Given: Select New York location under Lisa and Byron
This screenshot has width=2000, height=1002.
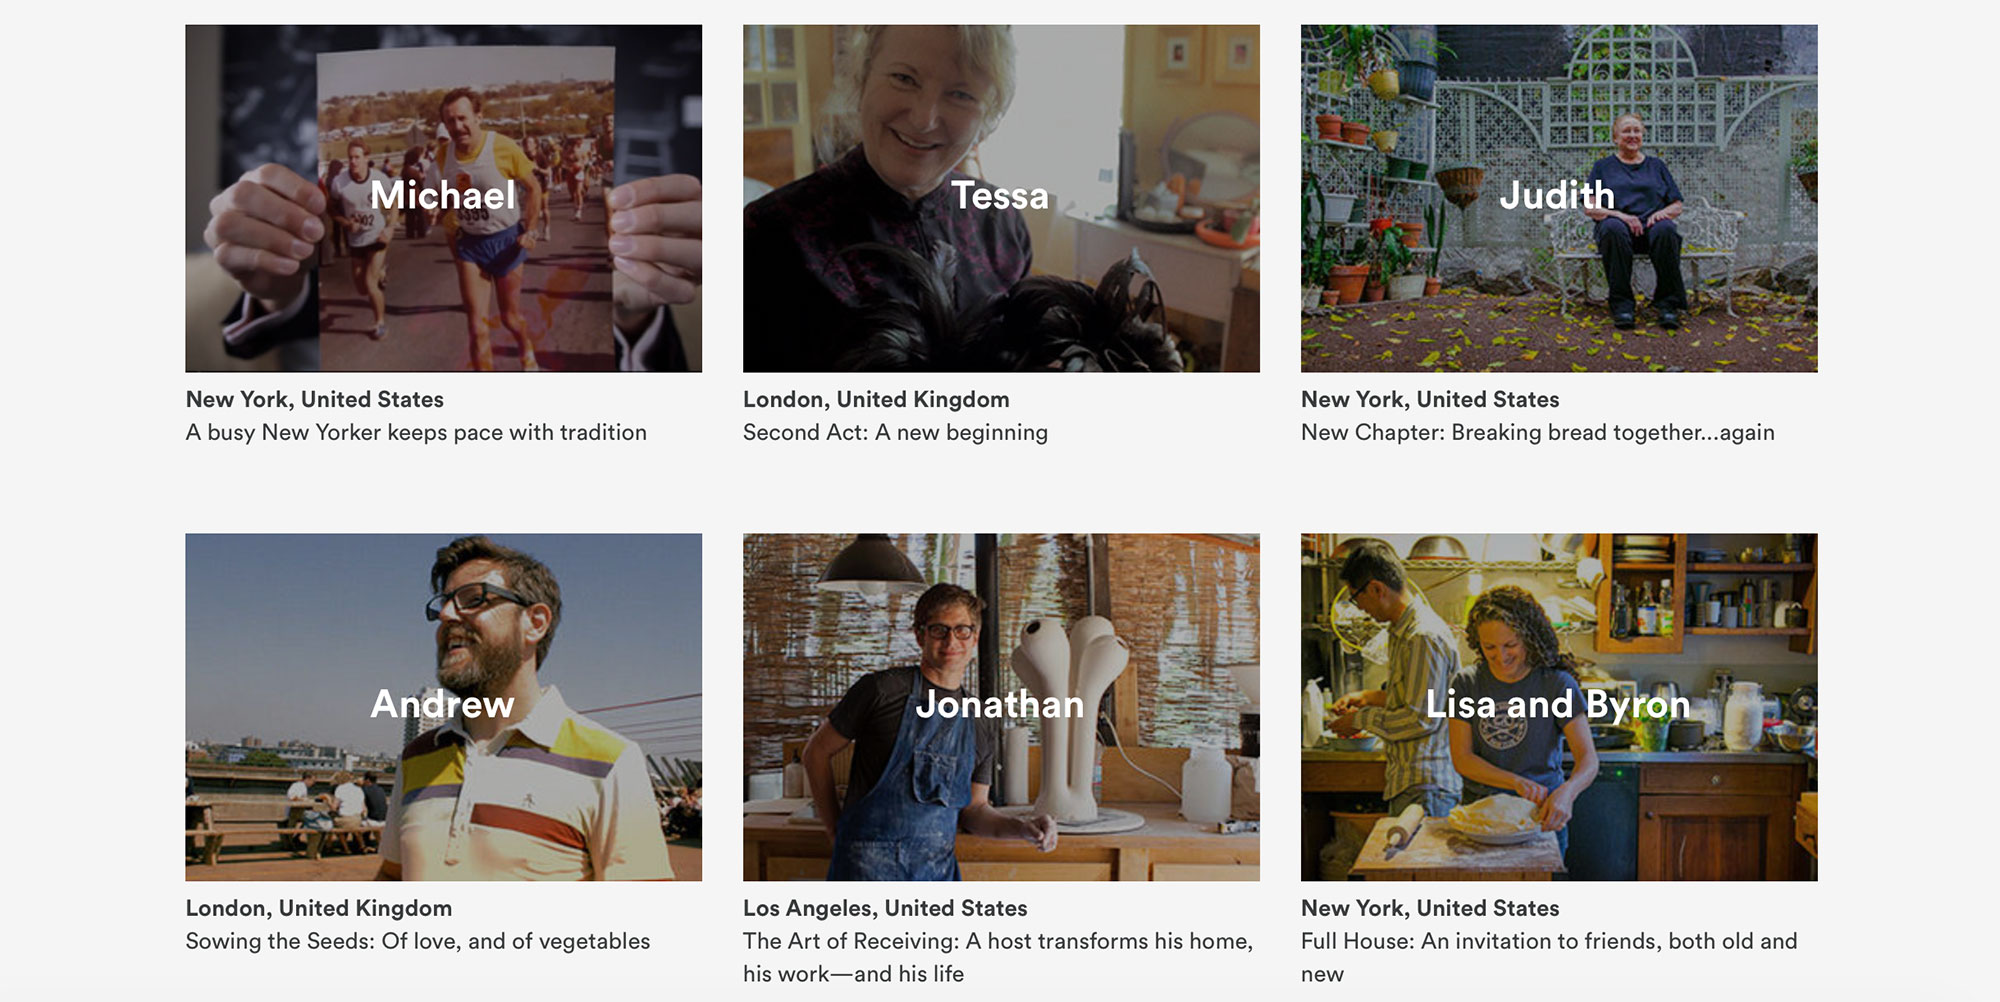Looking at the screenshot, I should pos(1429,908).
